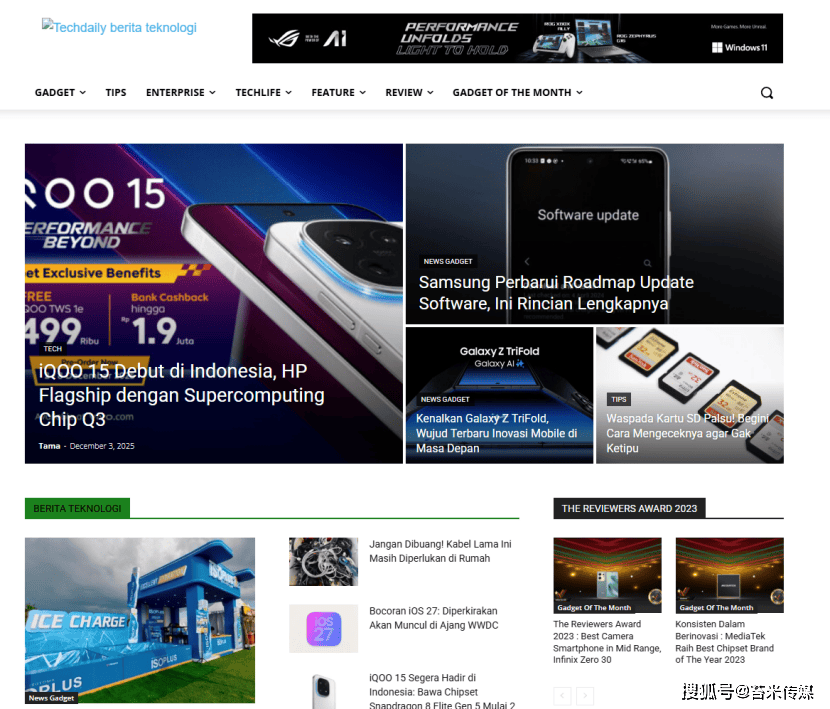Open Gadget of the Month menu

[517, 93]
